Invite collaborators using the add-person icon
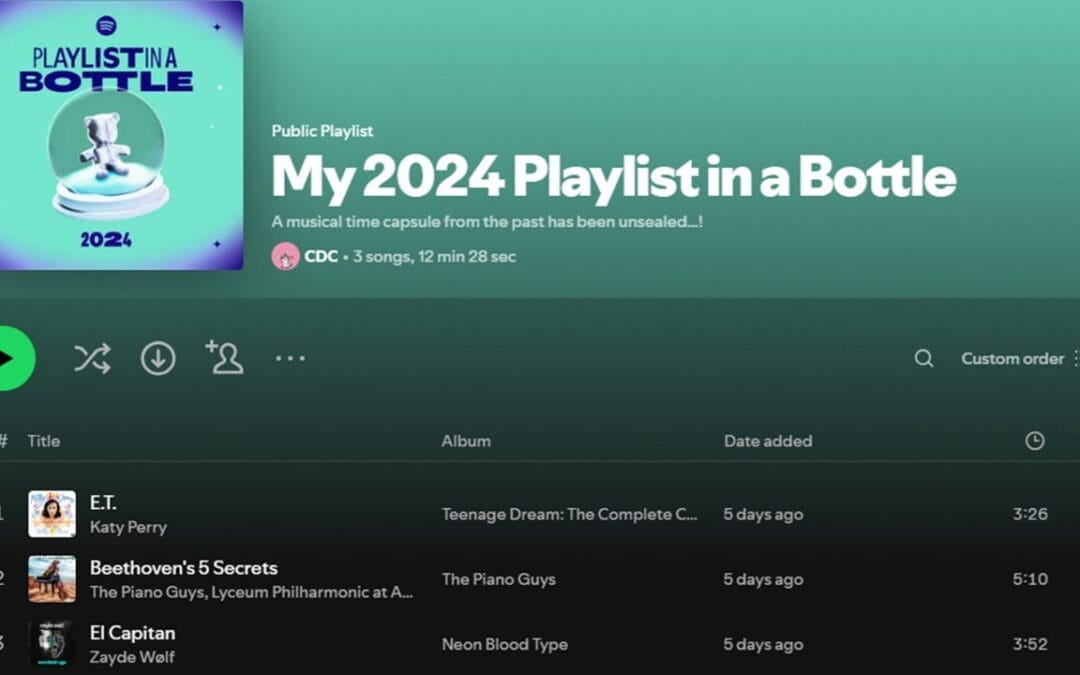1080x675 pixels. [x=225, y=357]
